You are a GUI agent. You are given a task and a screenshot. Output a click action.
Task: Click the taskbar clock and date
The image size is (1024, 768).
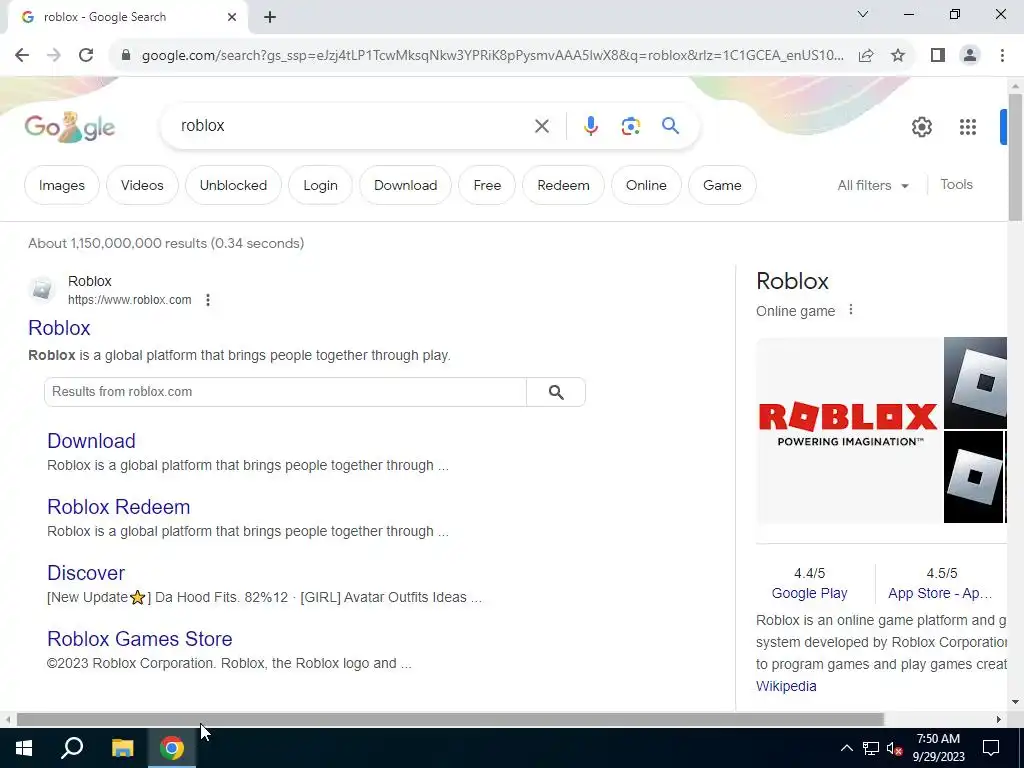pyautogui.click(x=938, y=748)
